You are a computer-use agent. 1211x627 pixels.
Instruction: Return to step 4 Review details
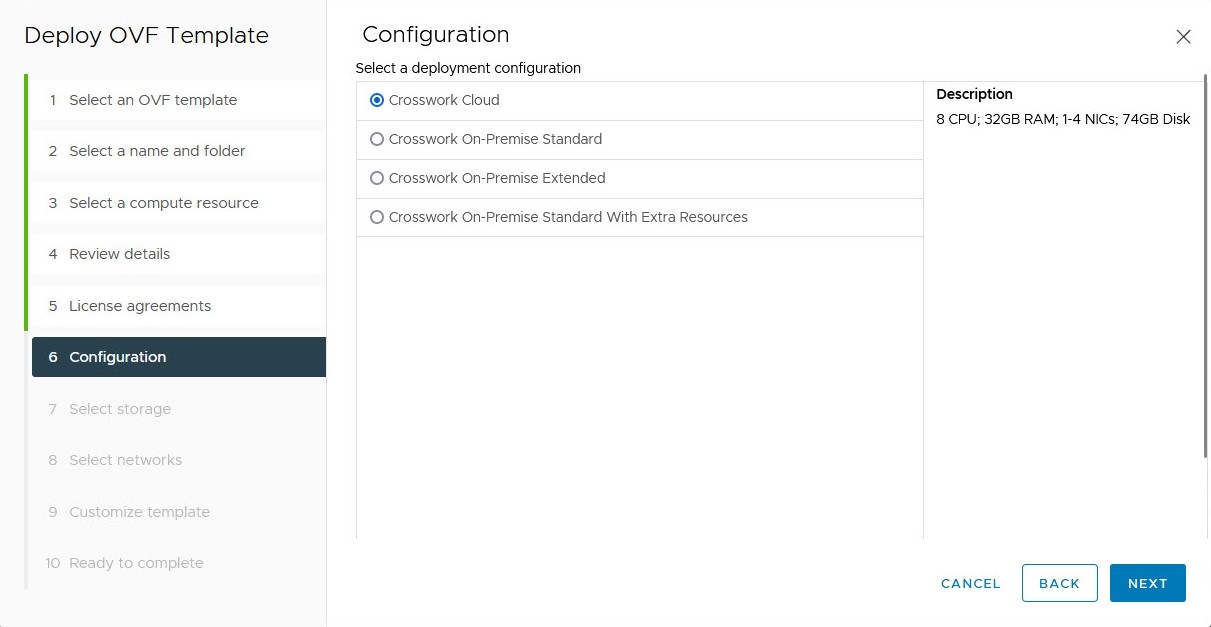click(x=179, y=254)
